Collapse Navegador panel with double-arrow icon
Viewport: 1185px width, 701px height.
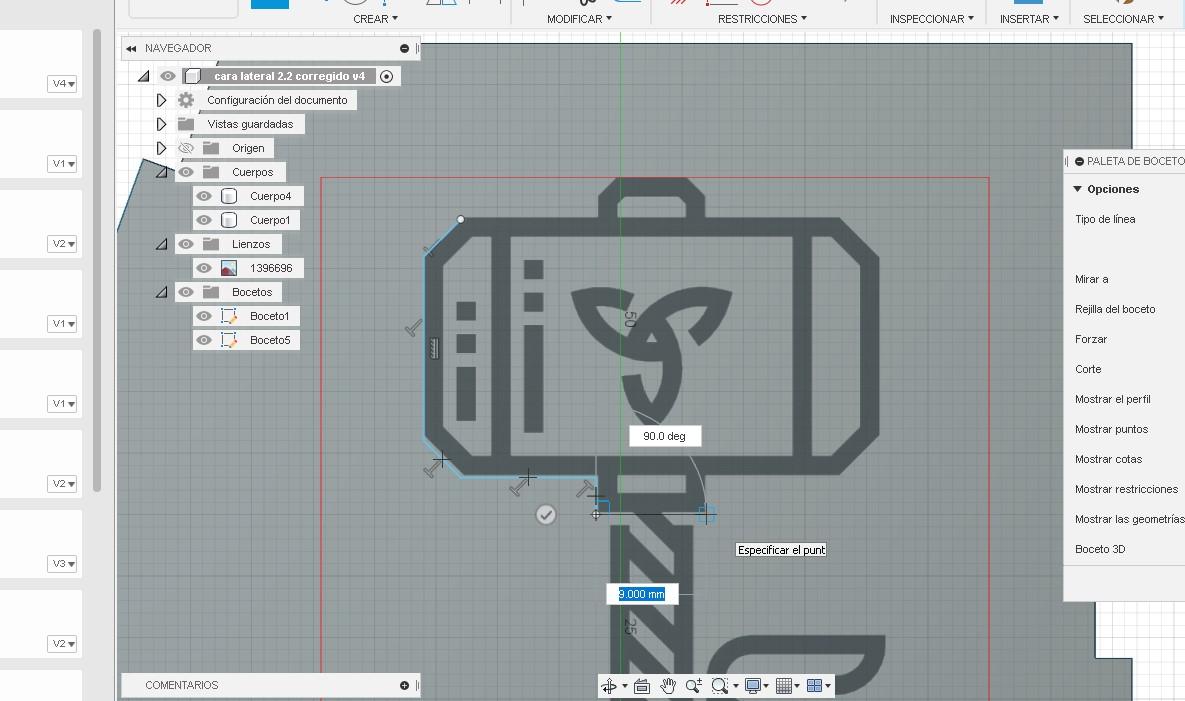pos(131,48)
